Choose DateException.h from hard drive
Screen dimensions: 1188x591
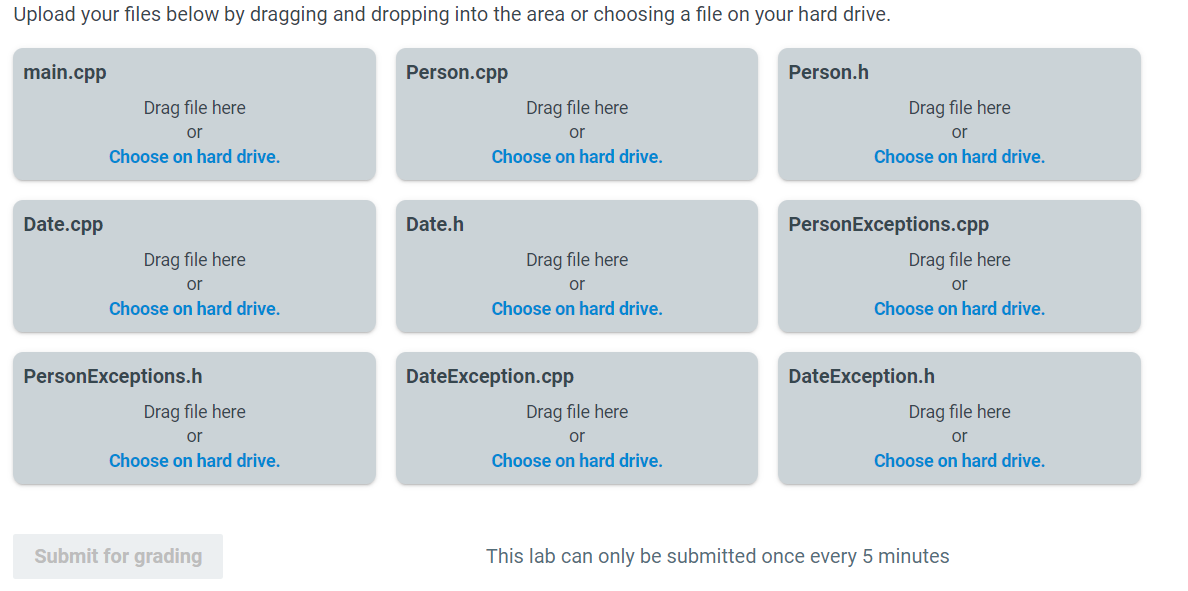click(959, 460)
